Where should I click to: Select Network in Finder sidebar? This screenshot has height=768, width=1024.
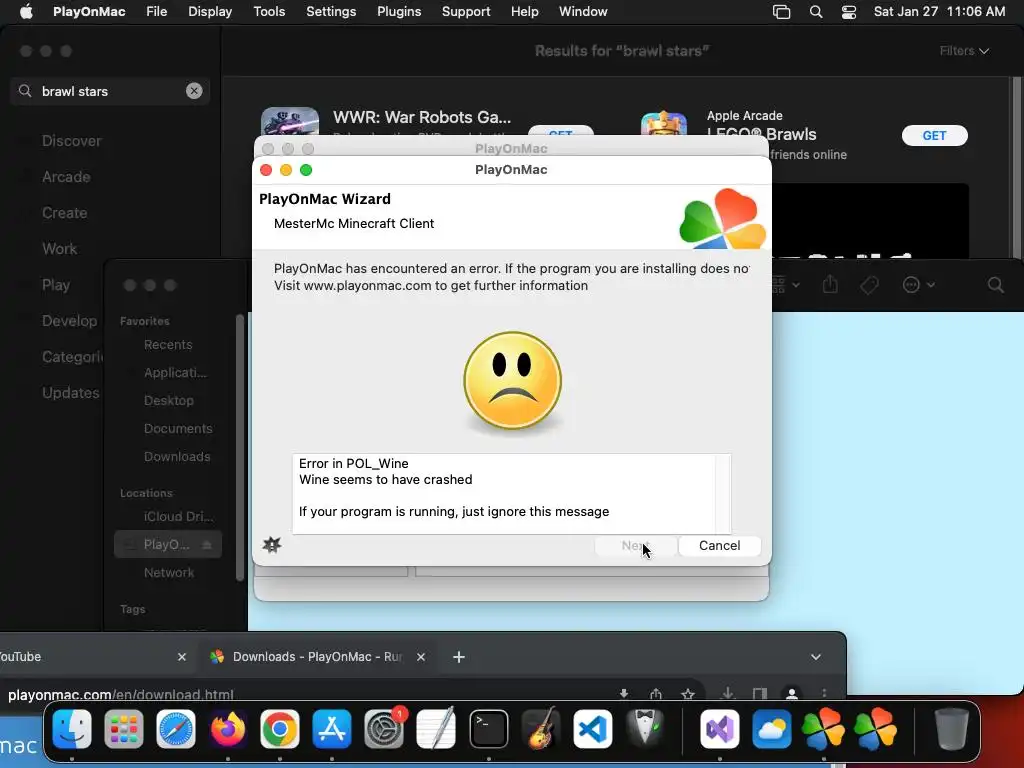click(x=168, y=572)
